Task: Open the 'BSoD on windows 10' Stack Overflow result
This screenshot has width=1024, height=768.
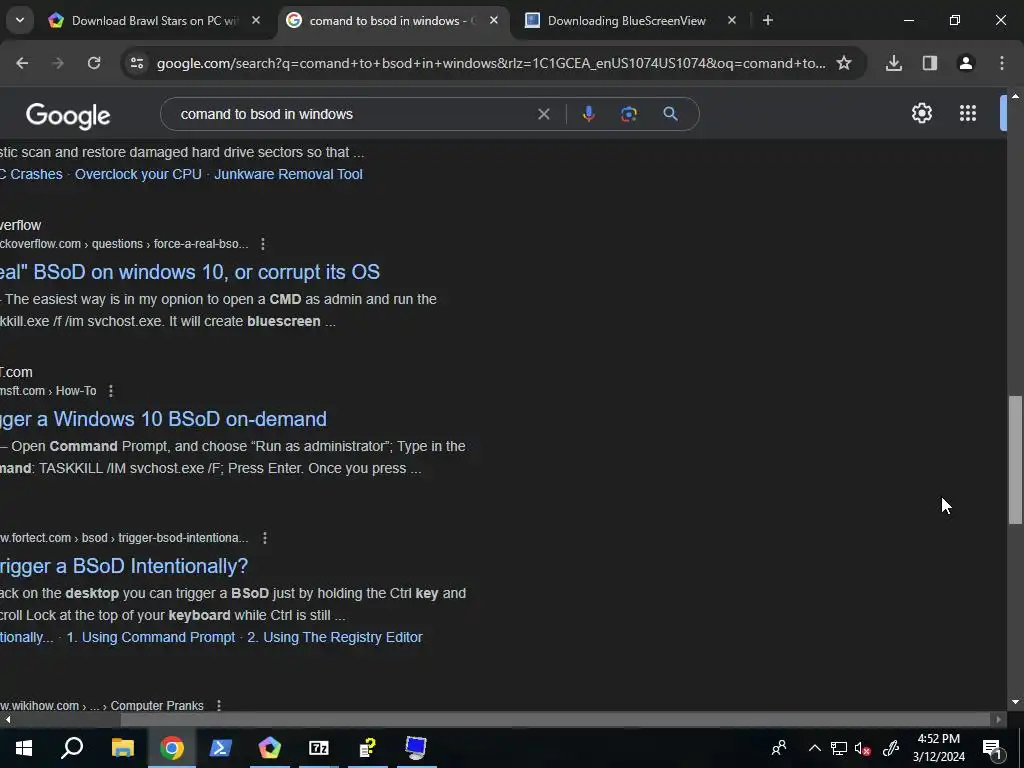Action: pyautogui.click(x=189, y=272)
